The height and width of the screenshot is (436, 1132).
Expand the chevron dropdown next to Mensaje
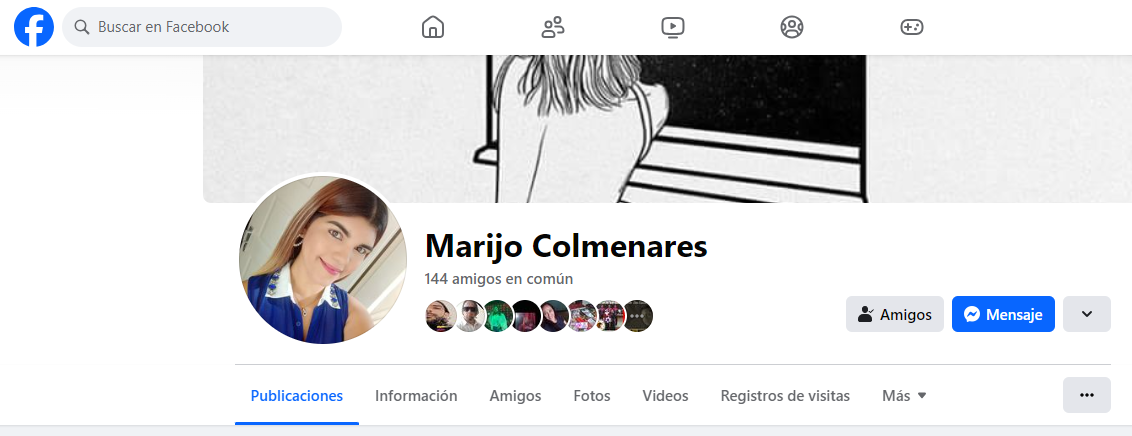pyautogui.click(x=1087, y=314)
